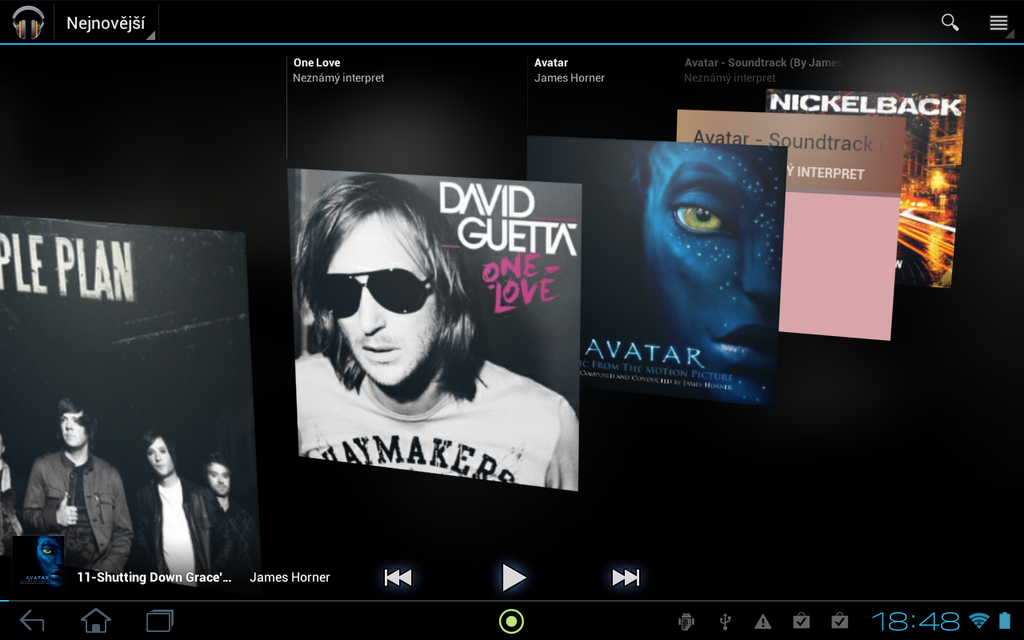Tap the Avatar thumbnail in the now-playing bar
Screen dimensions: 1024x640
(x=40, y=566)
